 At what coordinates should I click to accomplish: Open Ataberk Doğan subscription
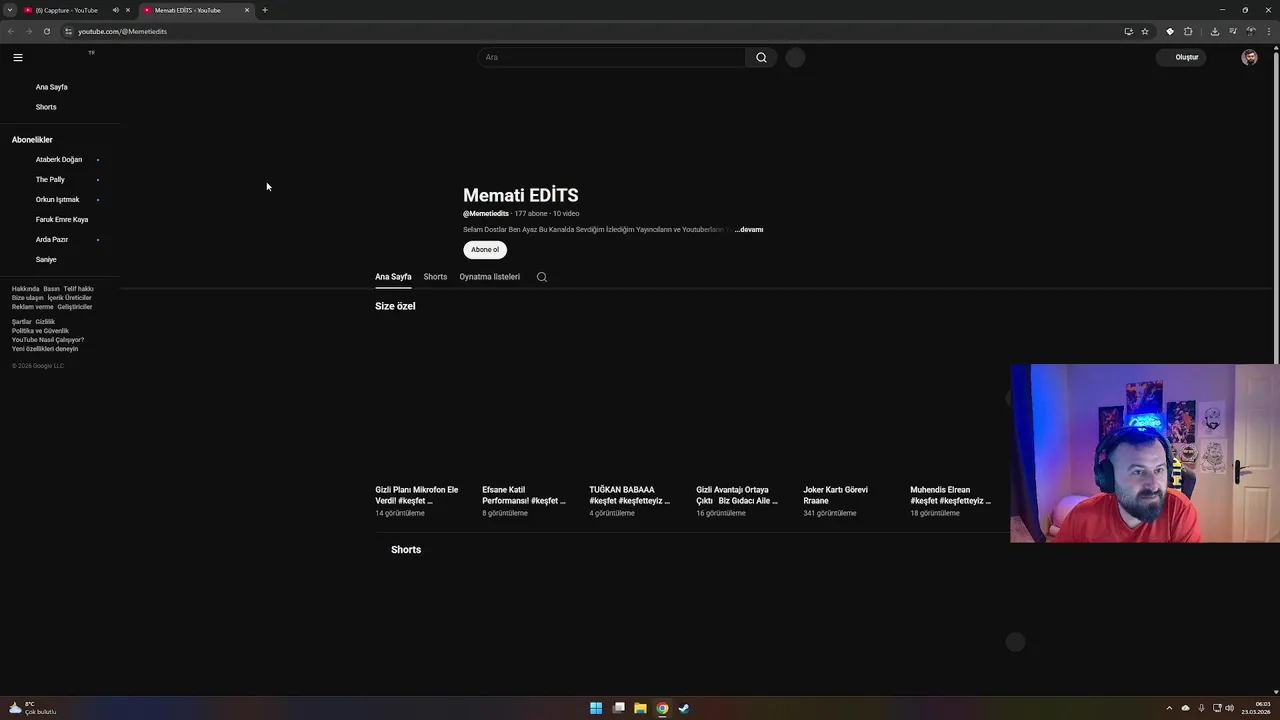(59, 160)
